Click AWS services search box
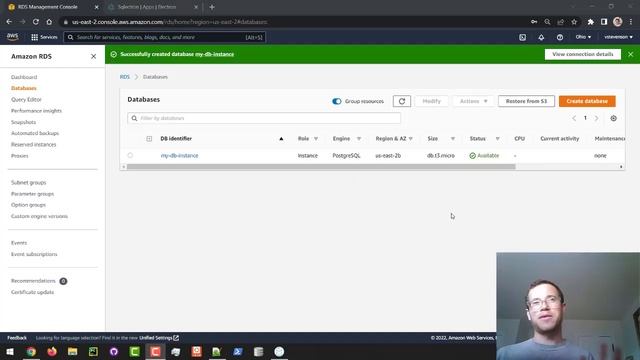Viewport: 640px width, 360px height. (164, 37)
